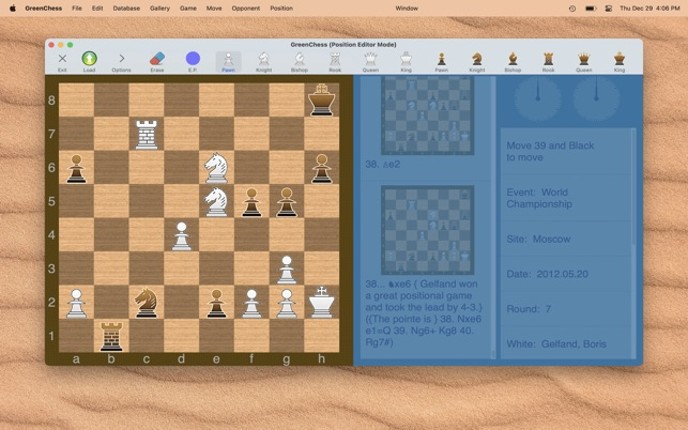This screenshot has height=430, width=688.
Task: Click the white king on h2
Action: click(322, 302)
